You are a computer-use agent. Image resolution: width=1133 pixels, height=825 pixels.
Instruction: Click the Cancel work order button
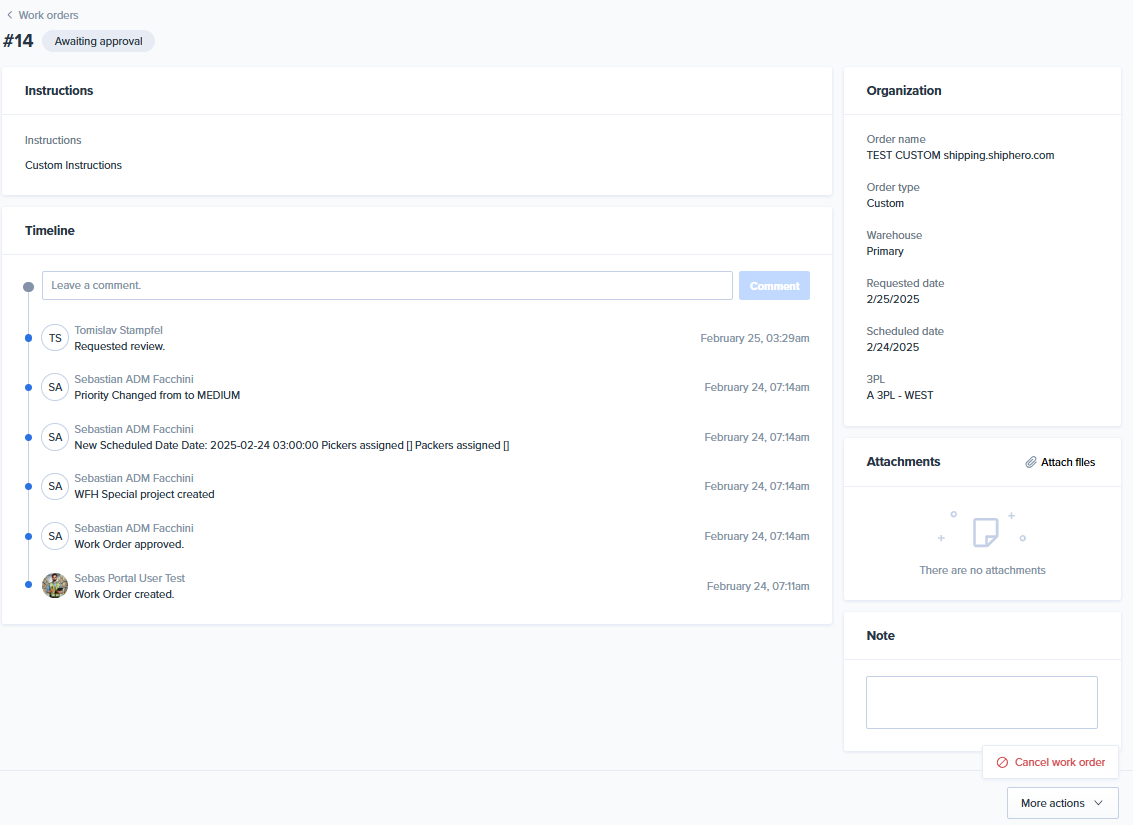pyautogui.click(x=1050, y=762)
